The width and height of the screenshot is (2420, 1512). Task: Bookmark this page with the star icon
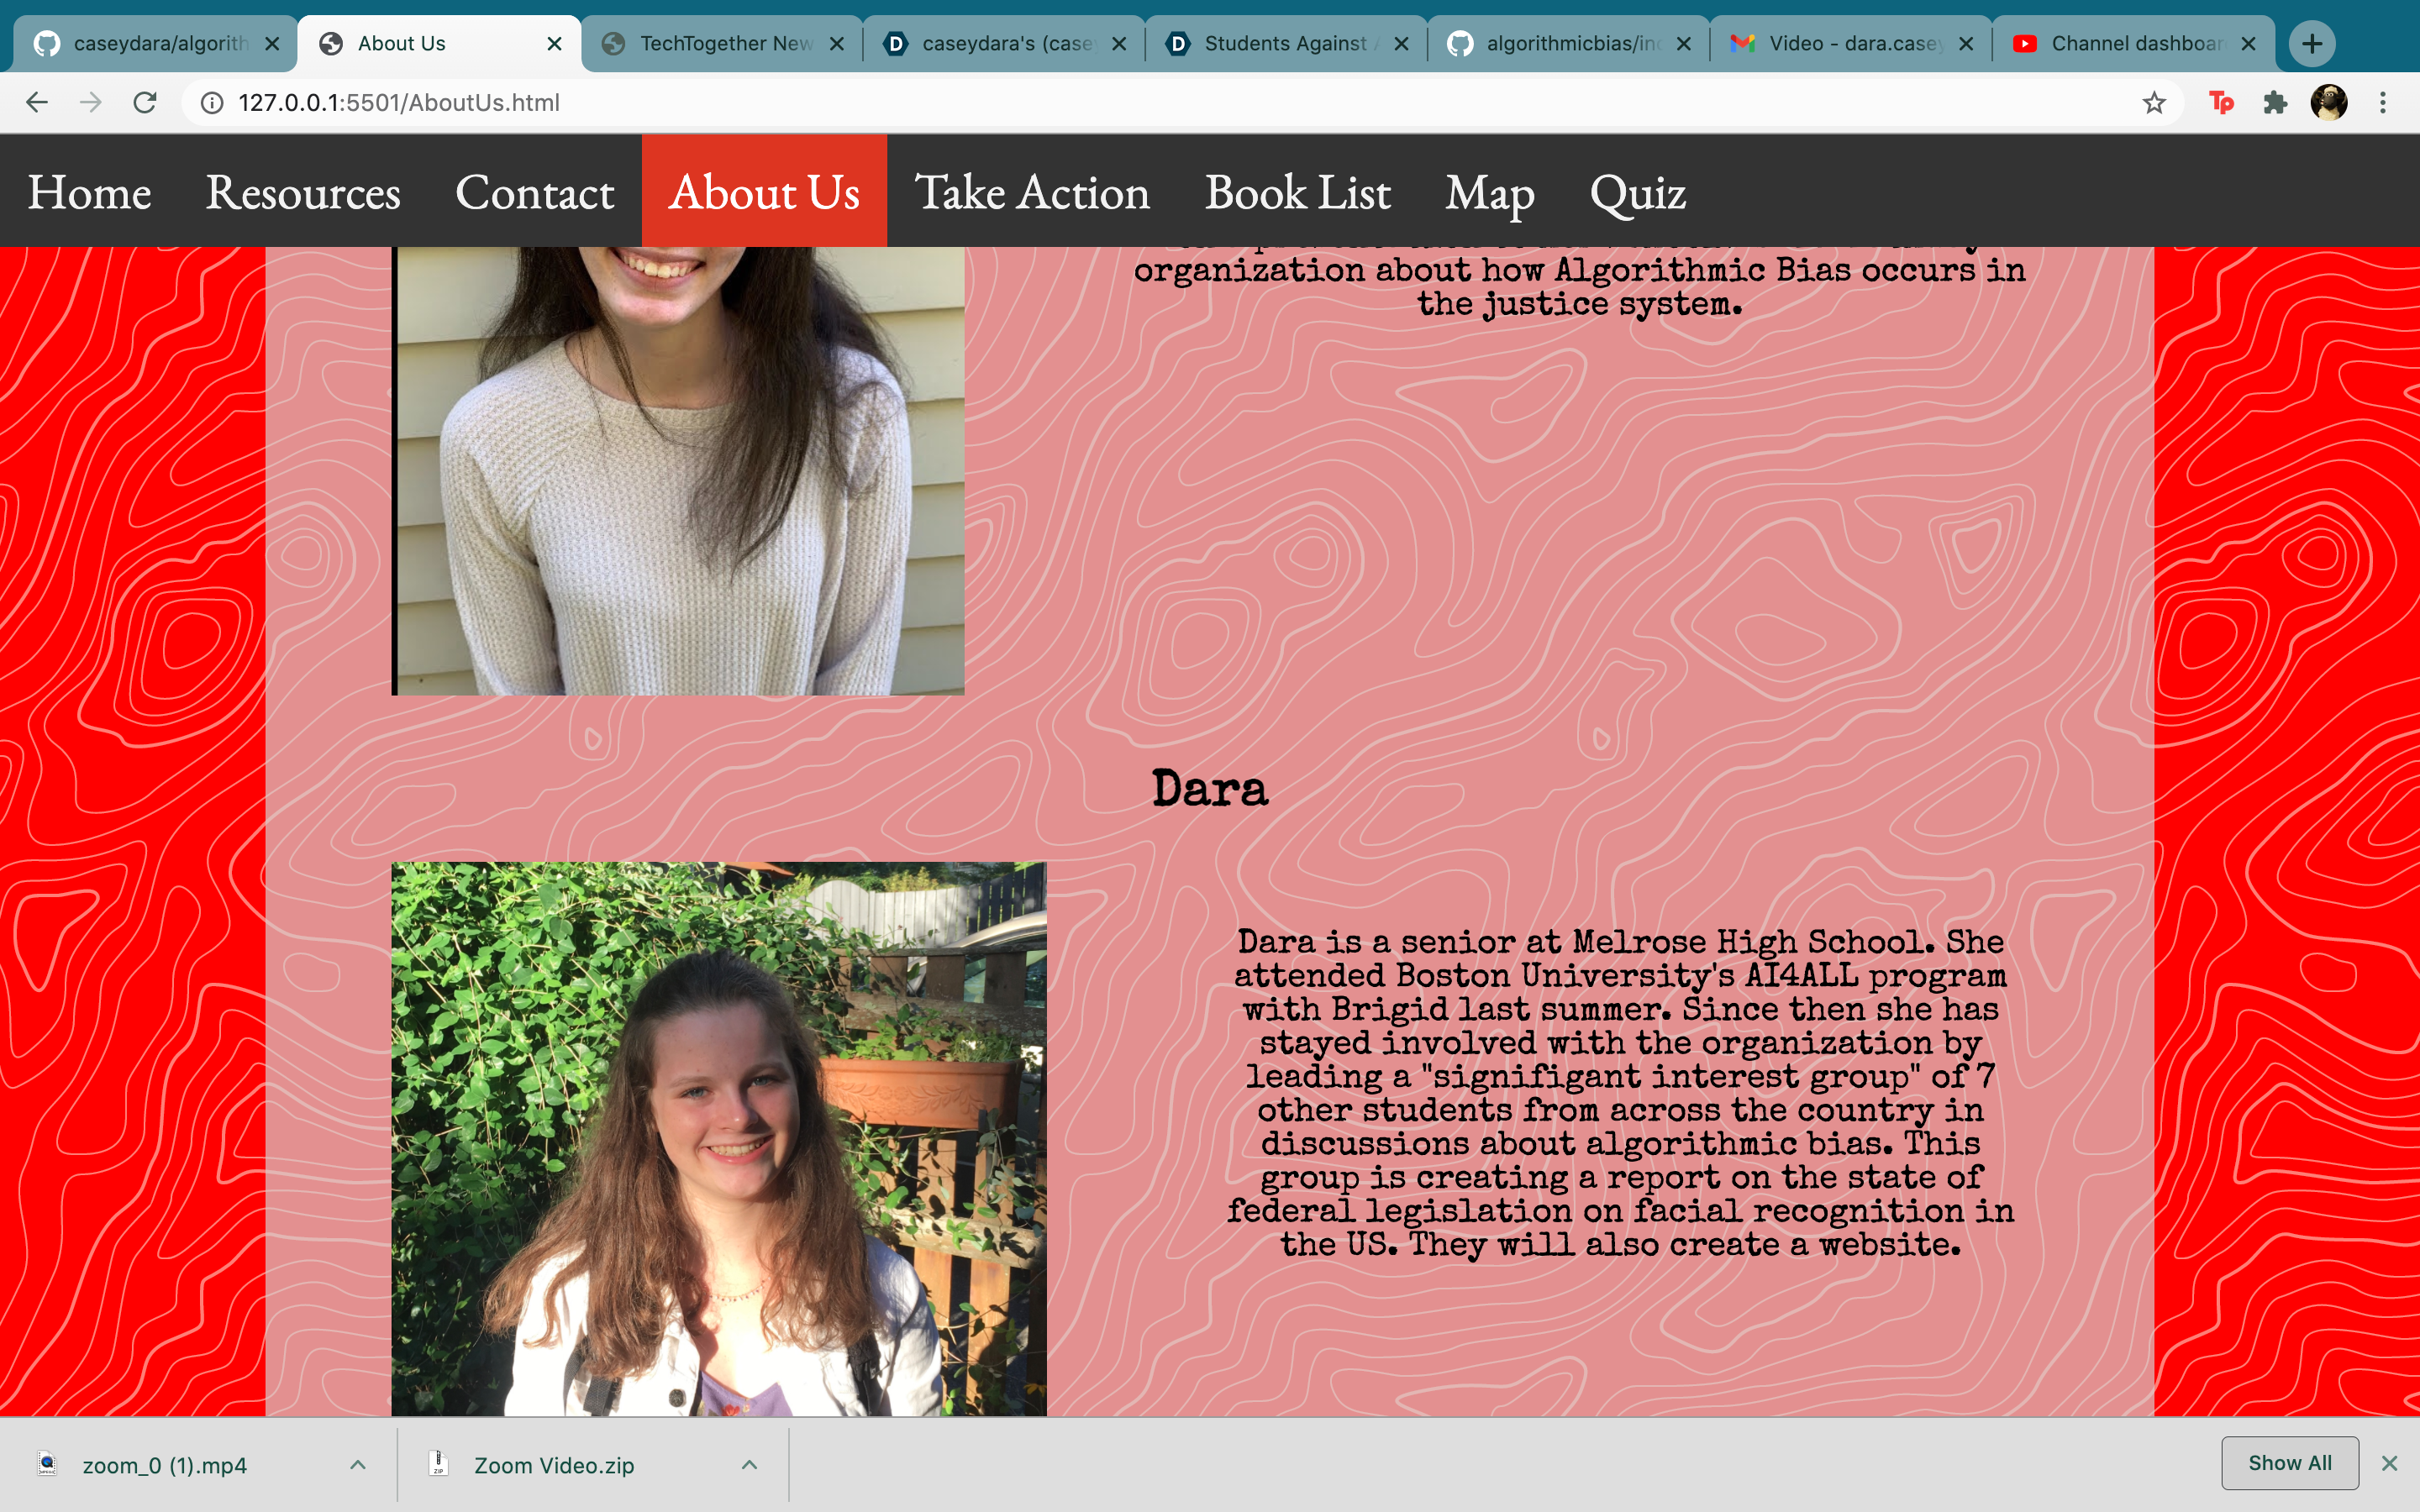tap(2154, 102)
